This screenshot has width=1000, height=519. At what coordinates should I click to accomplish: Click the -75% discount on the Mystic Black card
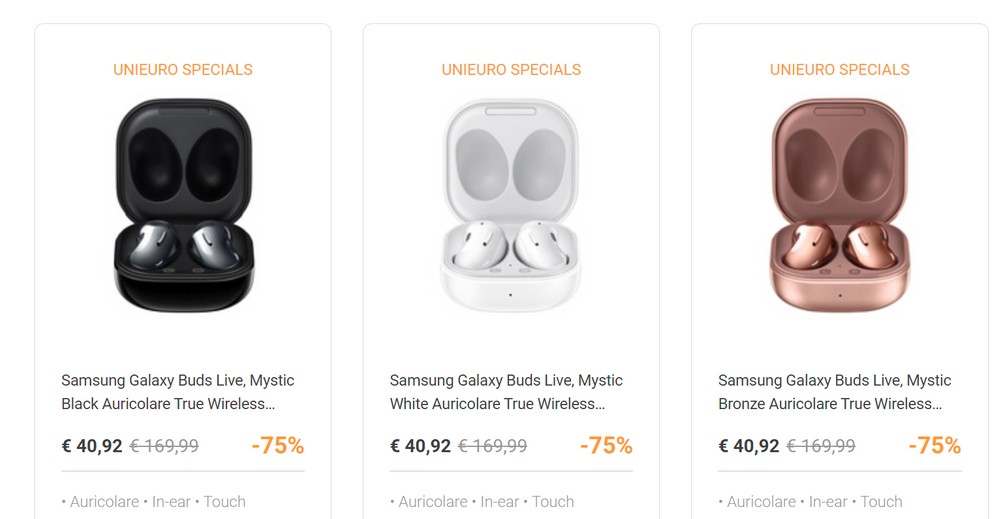[277, 446]
